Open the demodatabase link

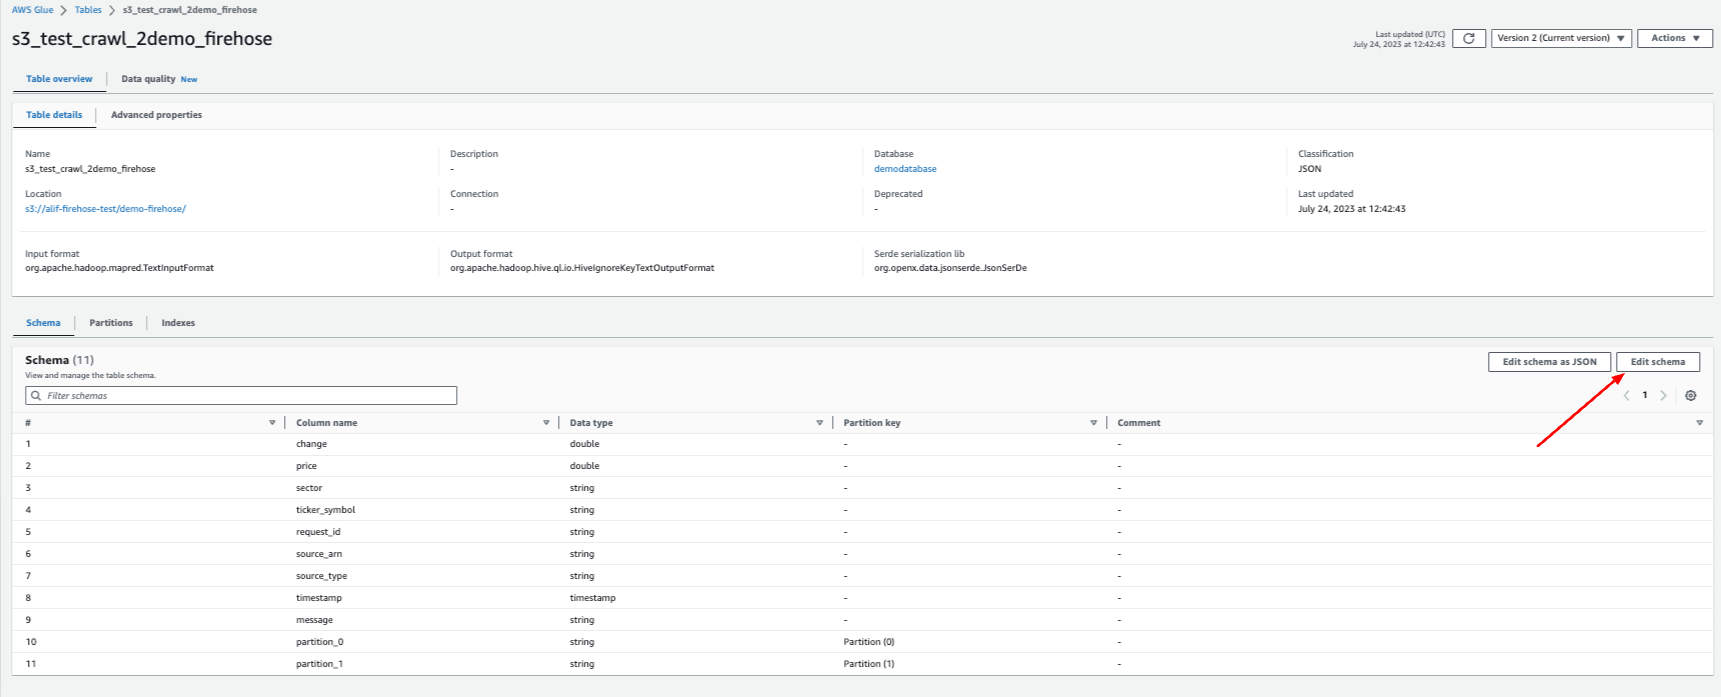click(905, 169)
